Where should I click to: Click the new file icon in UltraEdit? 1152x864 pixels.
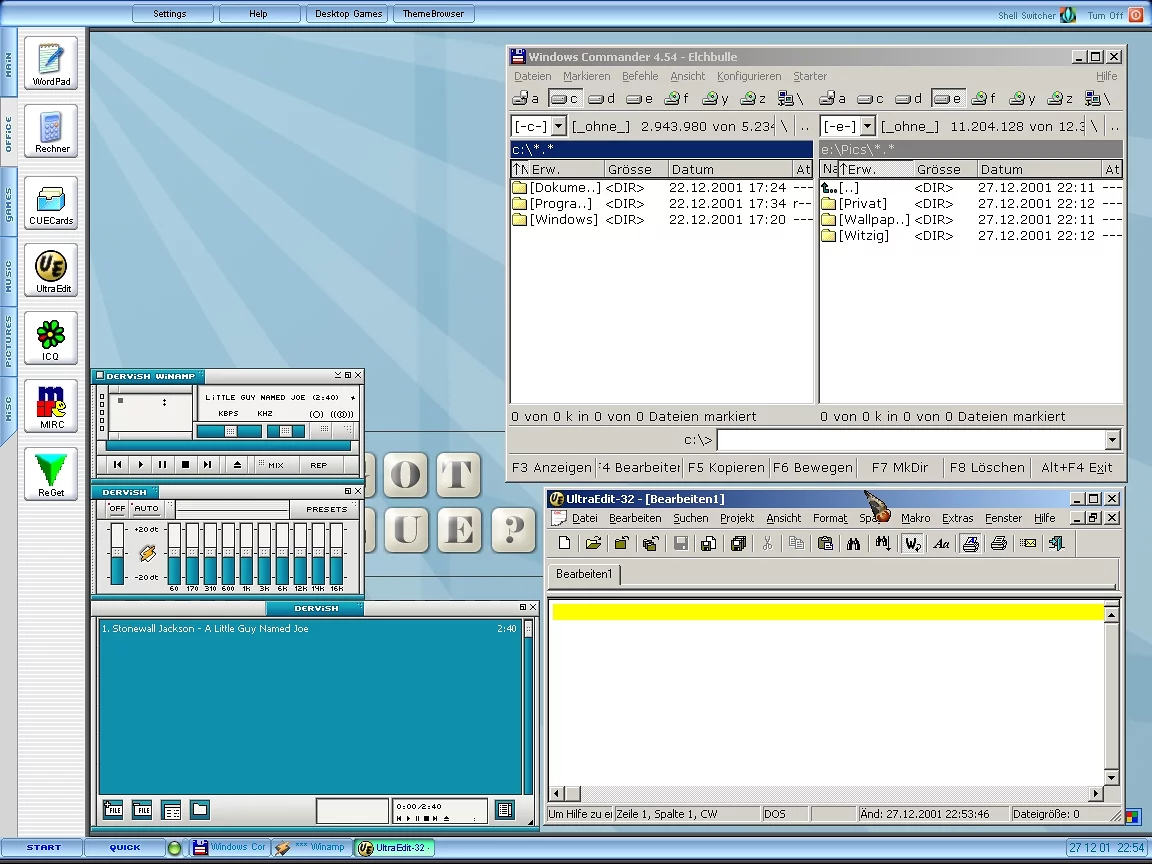coord(565,544)
